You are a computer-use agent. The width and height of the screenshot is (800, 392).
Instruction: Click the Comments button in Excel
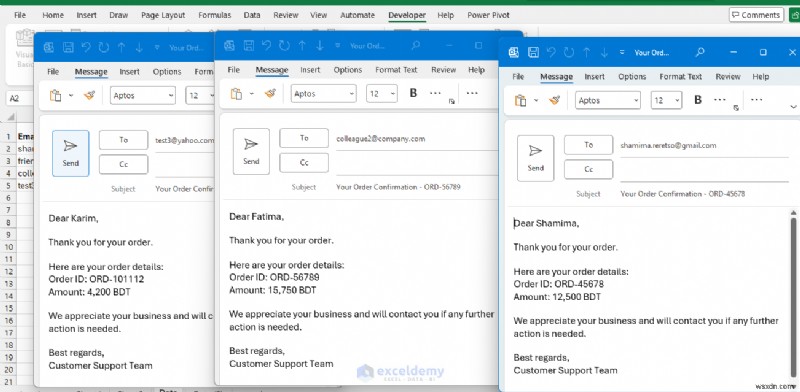pyautogui.click(x=756, y=15)
